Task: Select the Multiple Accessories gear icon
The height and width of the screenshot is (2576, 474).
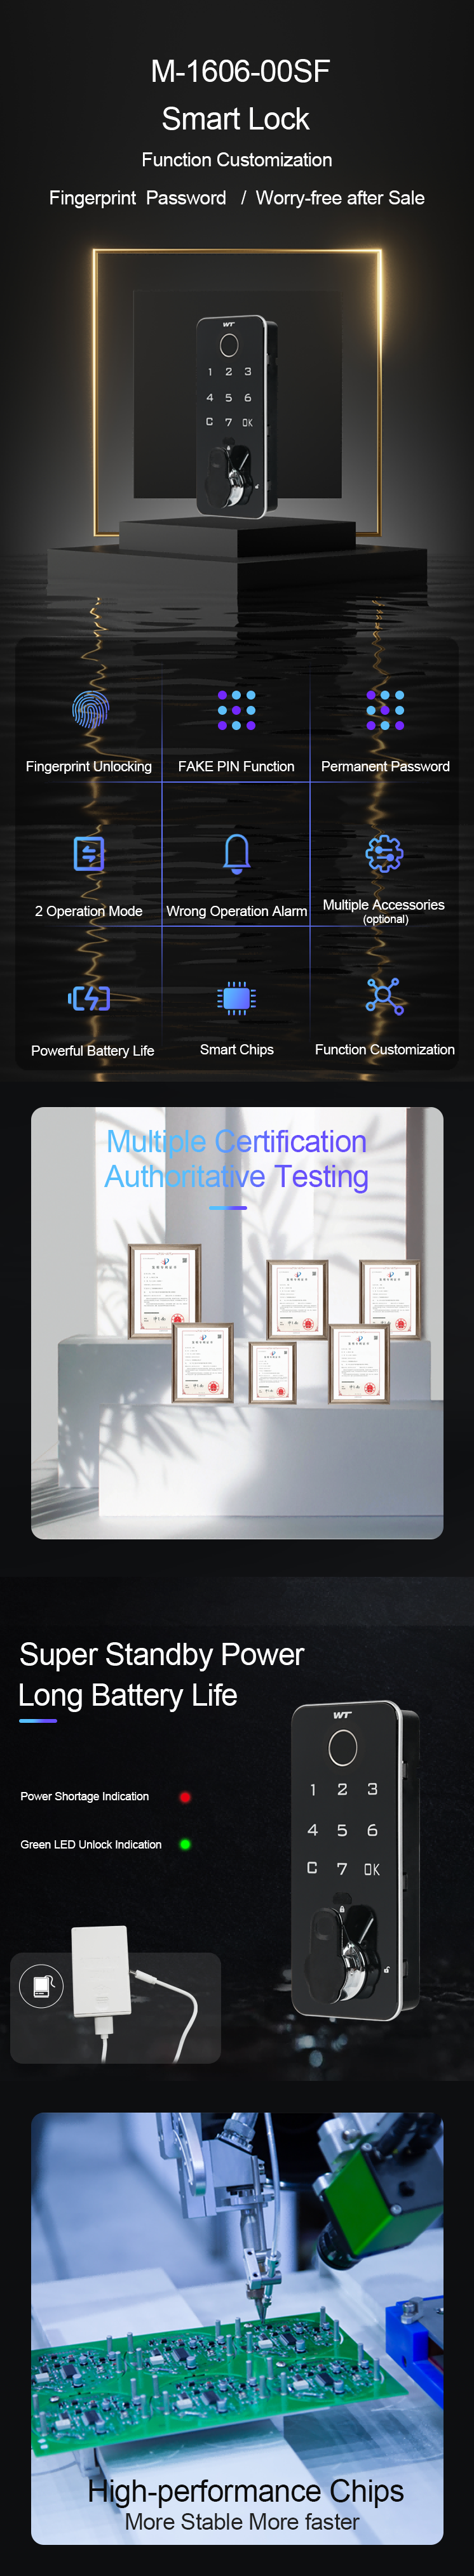Action: point(385,852)
